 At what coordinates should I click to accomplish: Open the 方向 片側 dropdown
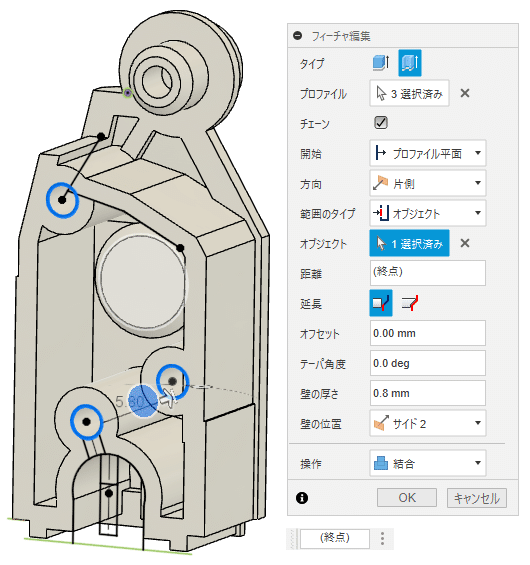[x=428, y=183]
